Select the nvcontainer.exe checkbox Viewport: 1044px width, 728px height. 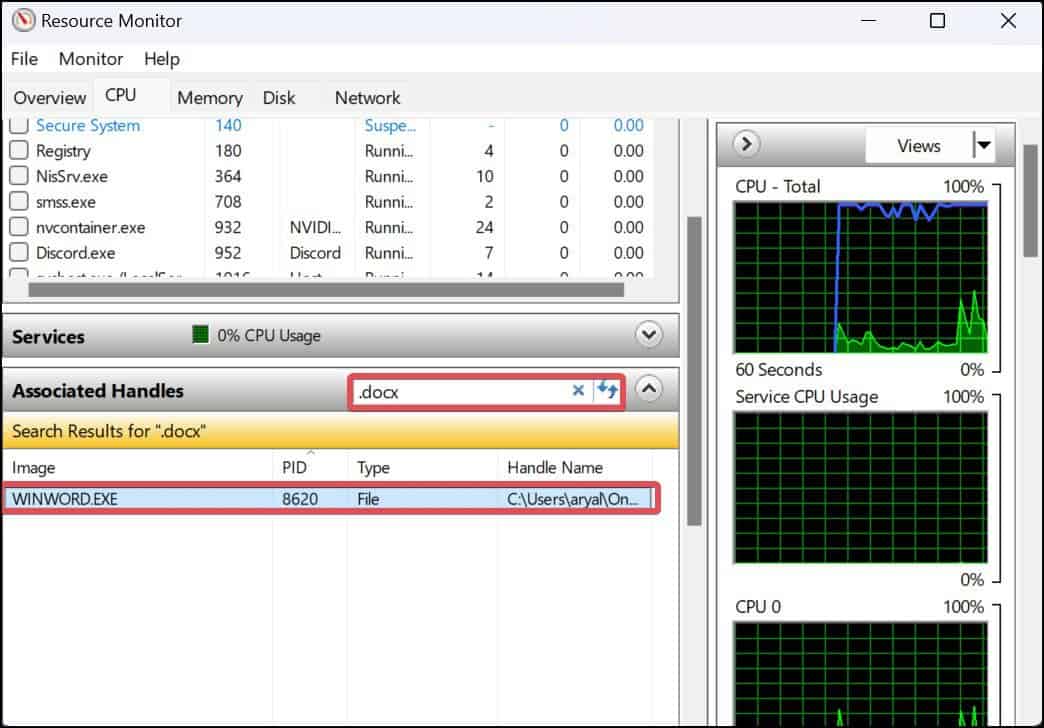pos(19,226)
